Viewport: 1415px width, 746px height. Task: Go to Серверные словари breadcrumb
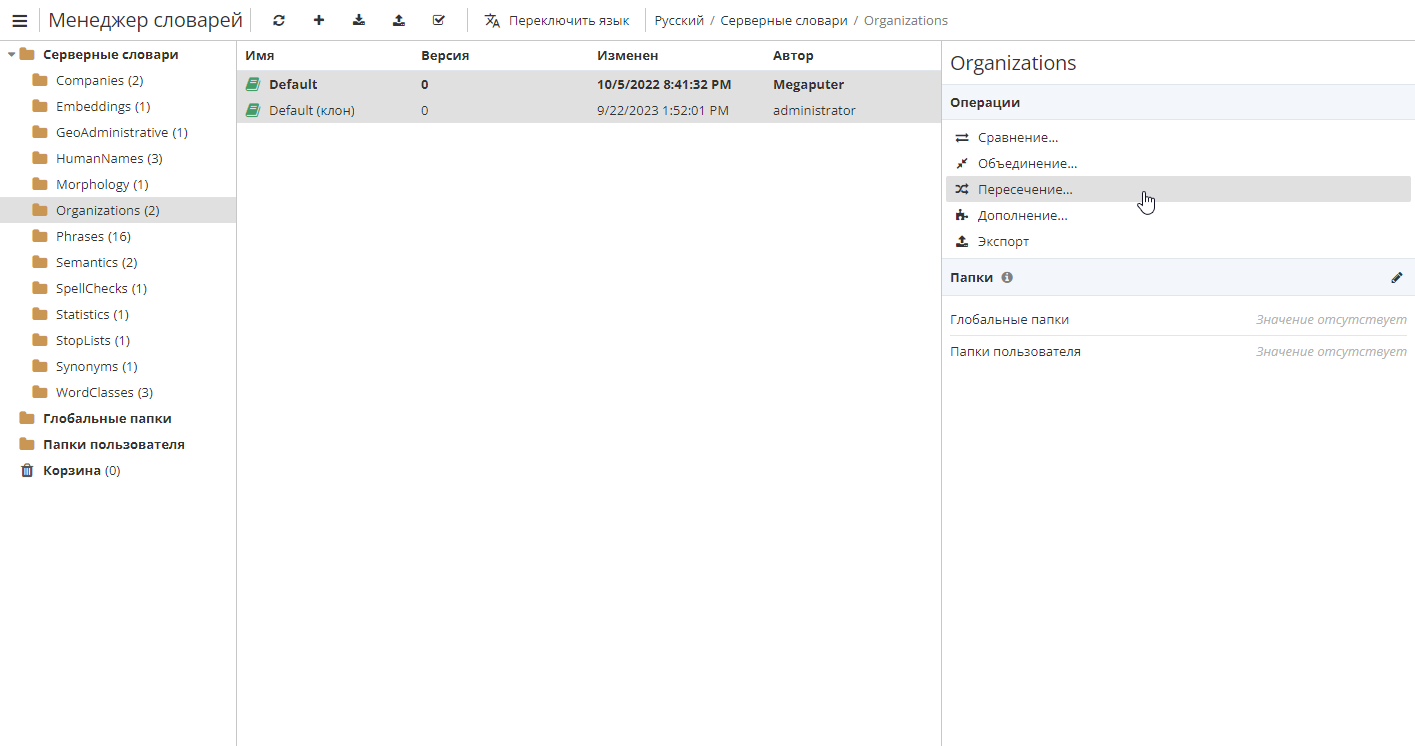tap(784, 20)
